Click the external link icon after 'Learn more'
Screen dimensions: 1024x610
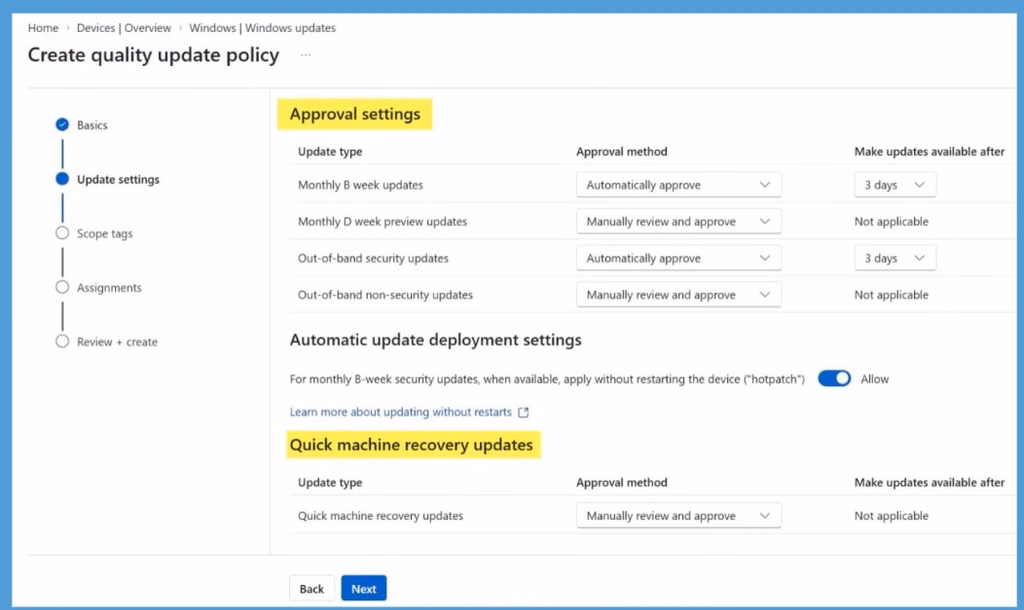click(523, 412)
